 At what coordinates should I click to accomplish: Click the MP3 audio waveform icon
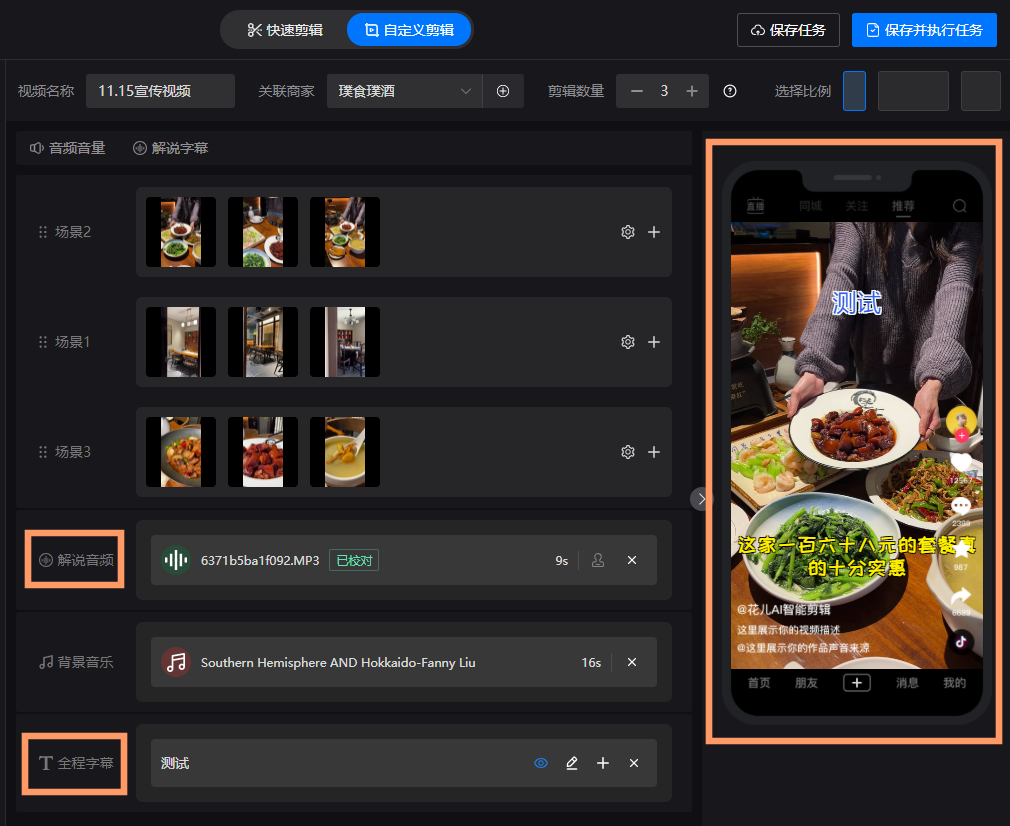(175, 560)
